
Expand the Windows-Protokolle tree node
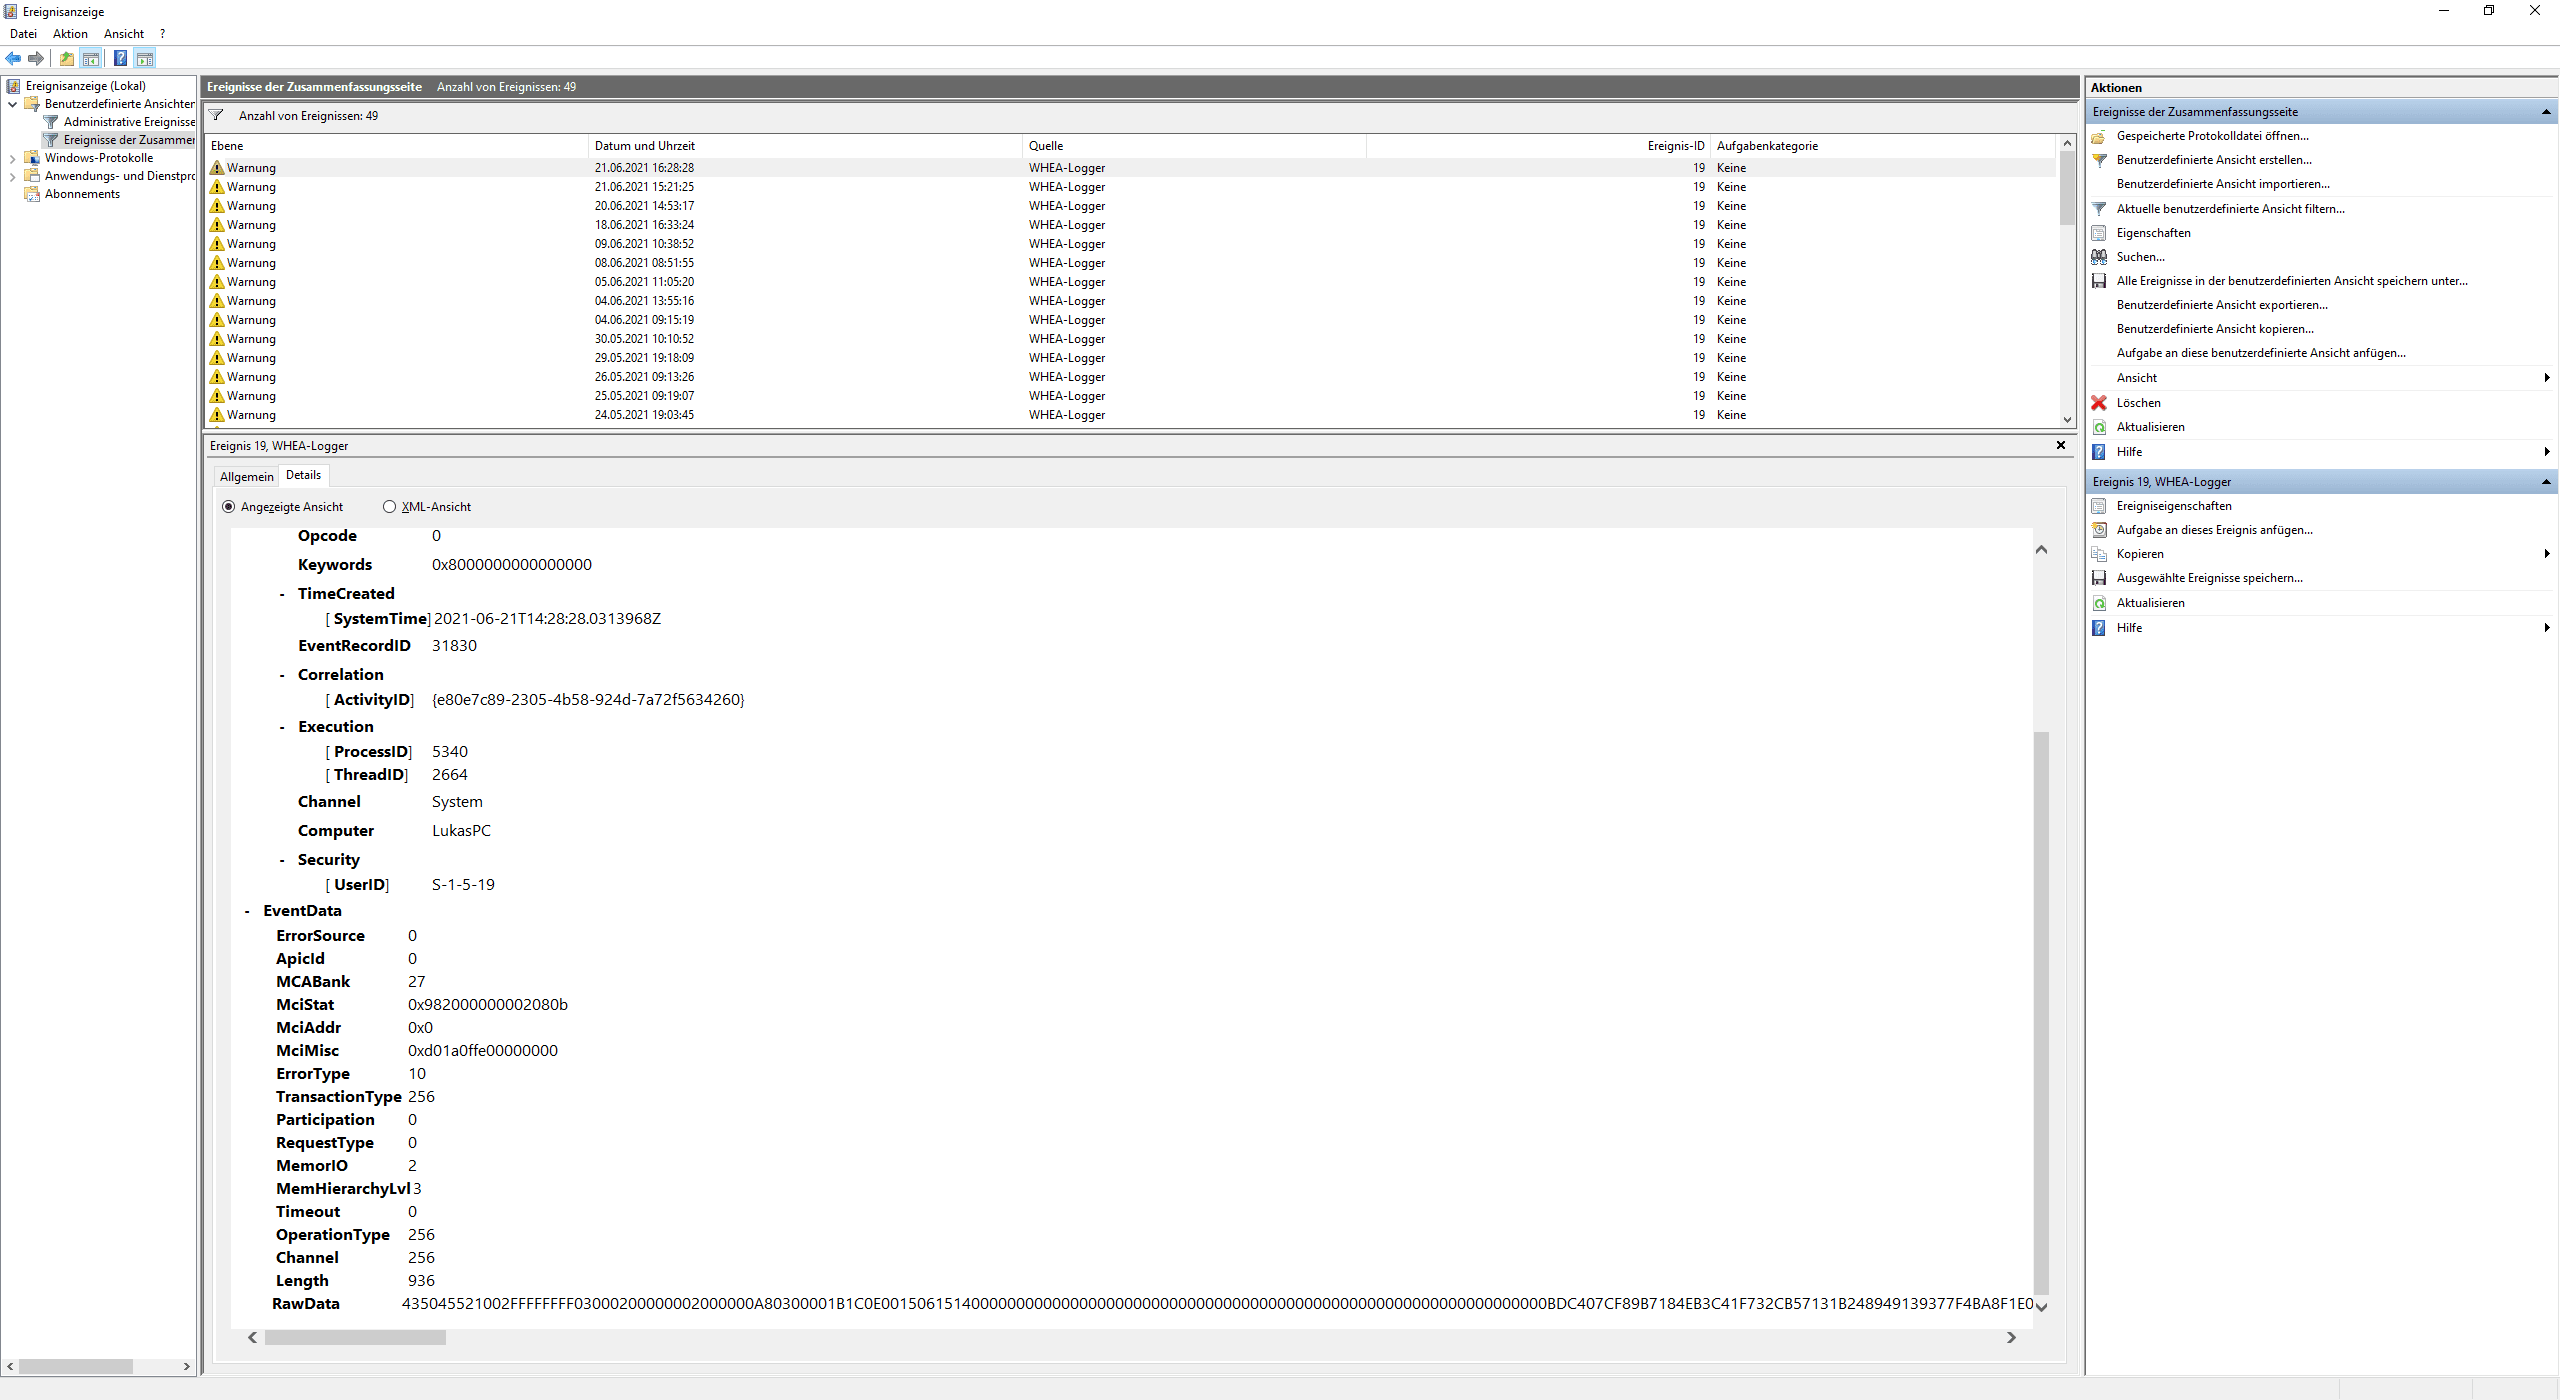pyautogui.click(x=12, y=158)
